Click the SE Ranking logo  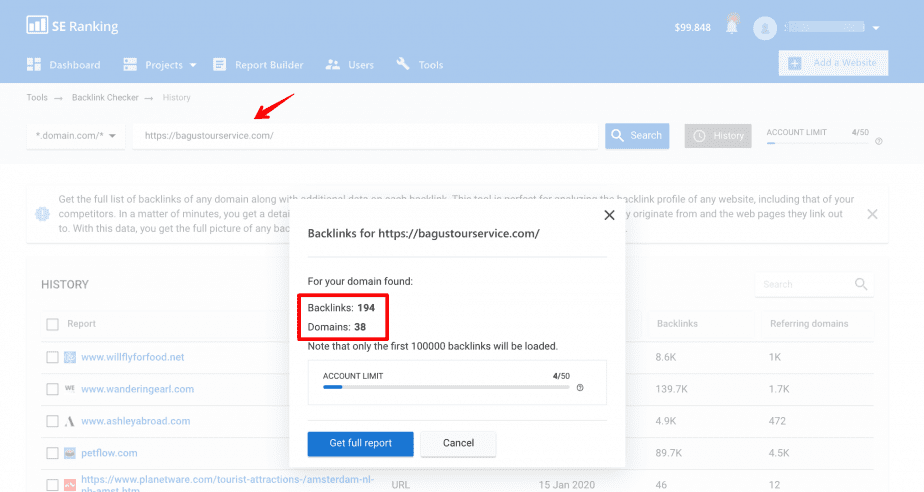(x=72, y=26)
